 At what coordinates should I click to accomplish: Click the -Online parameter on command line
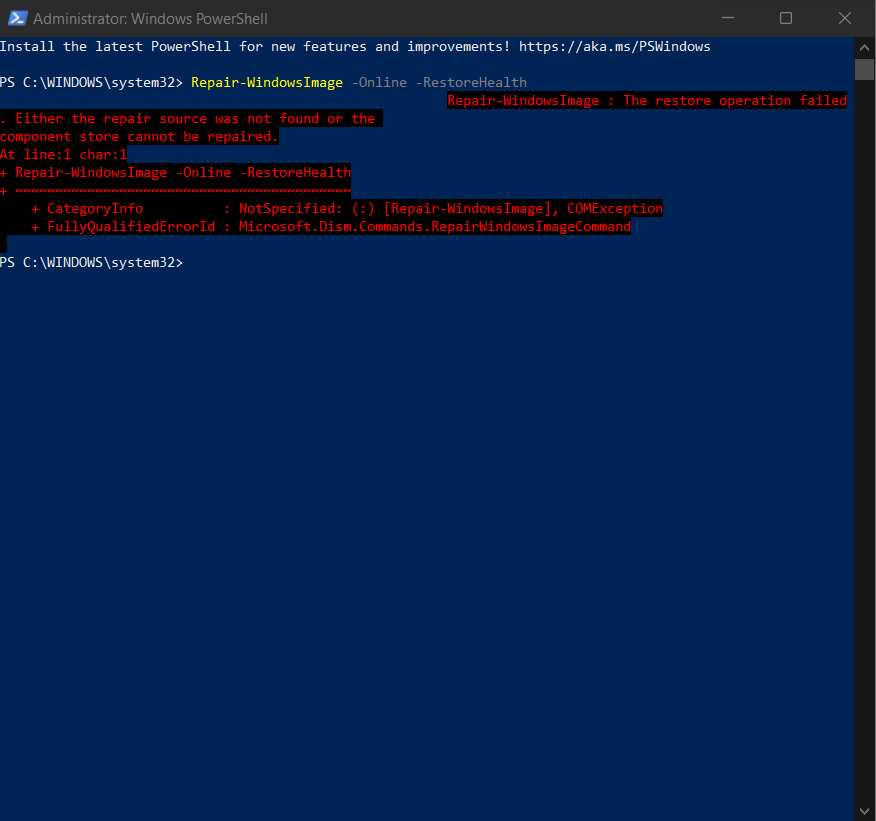click(379, 83)
